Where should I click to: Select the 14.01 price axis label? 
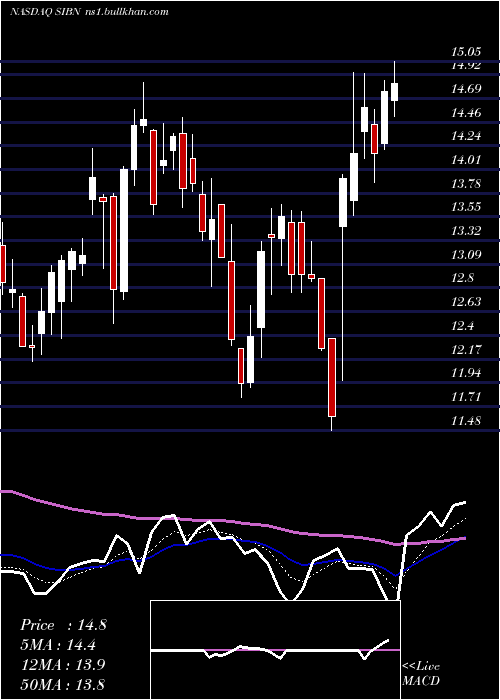[466, 160]
